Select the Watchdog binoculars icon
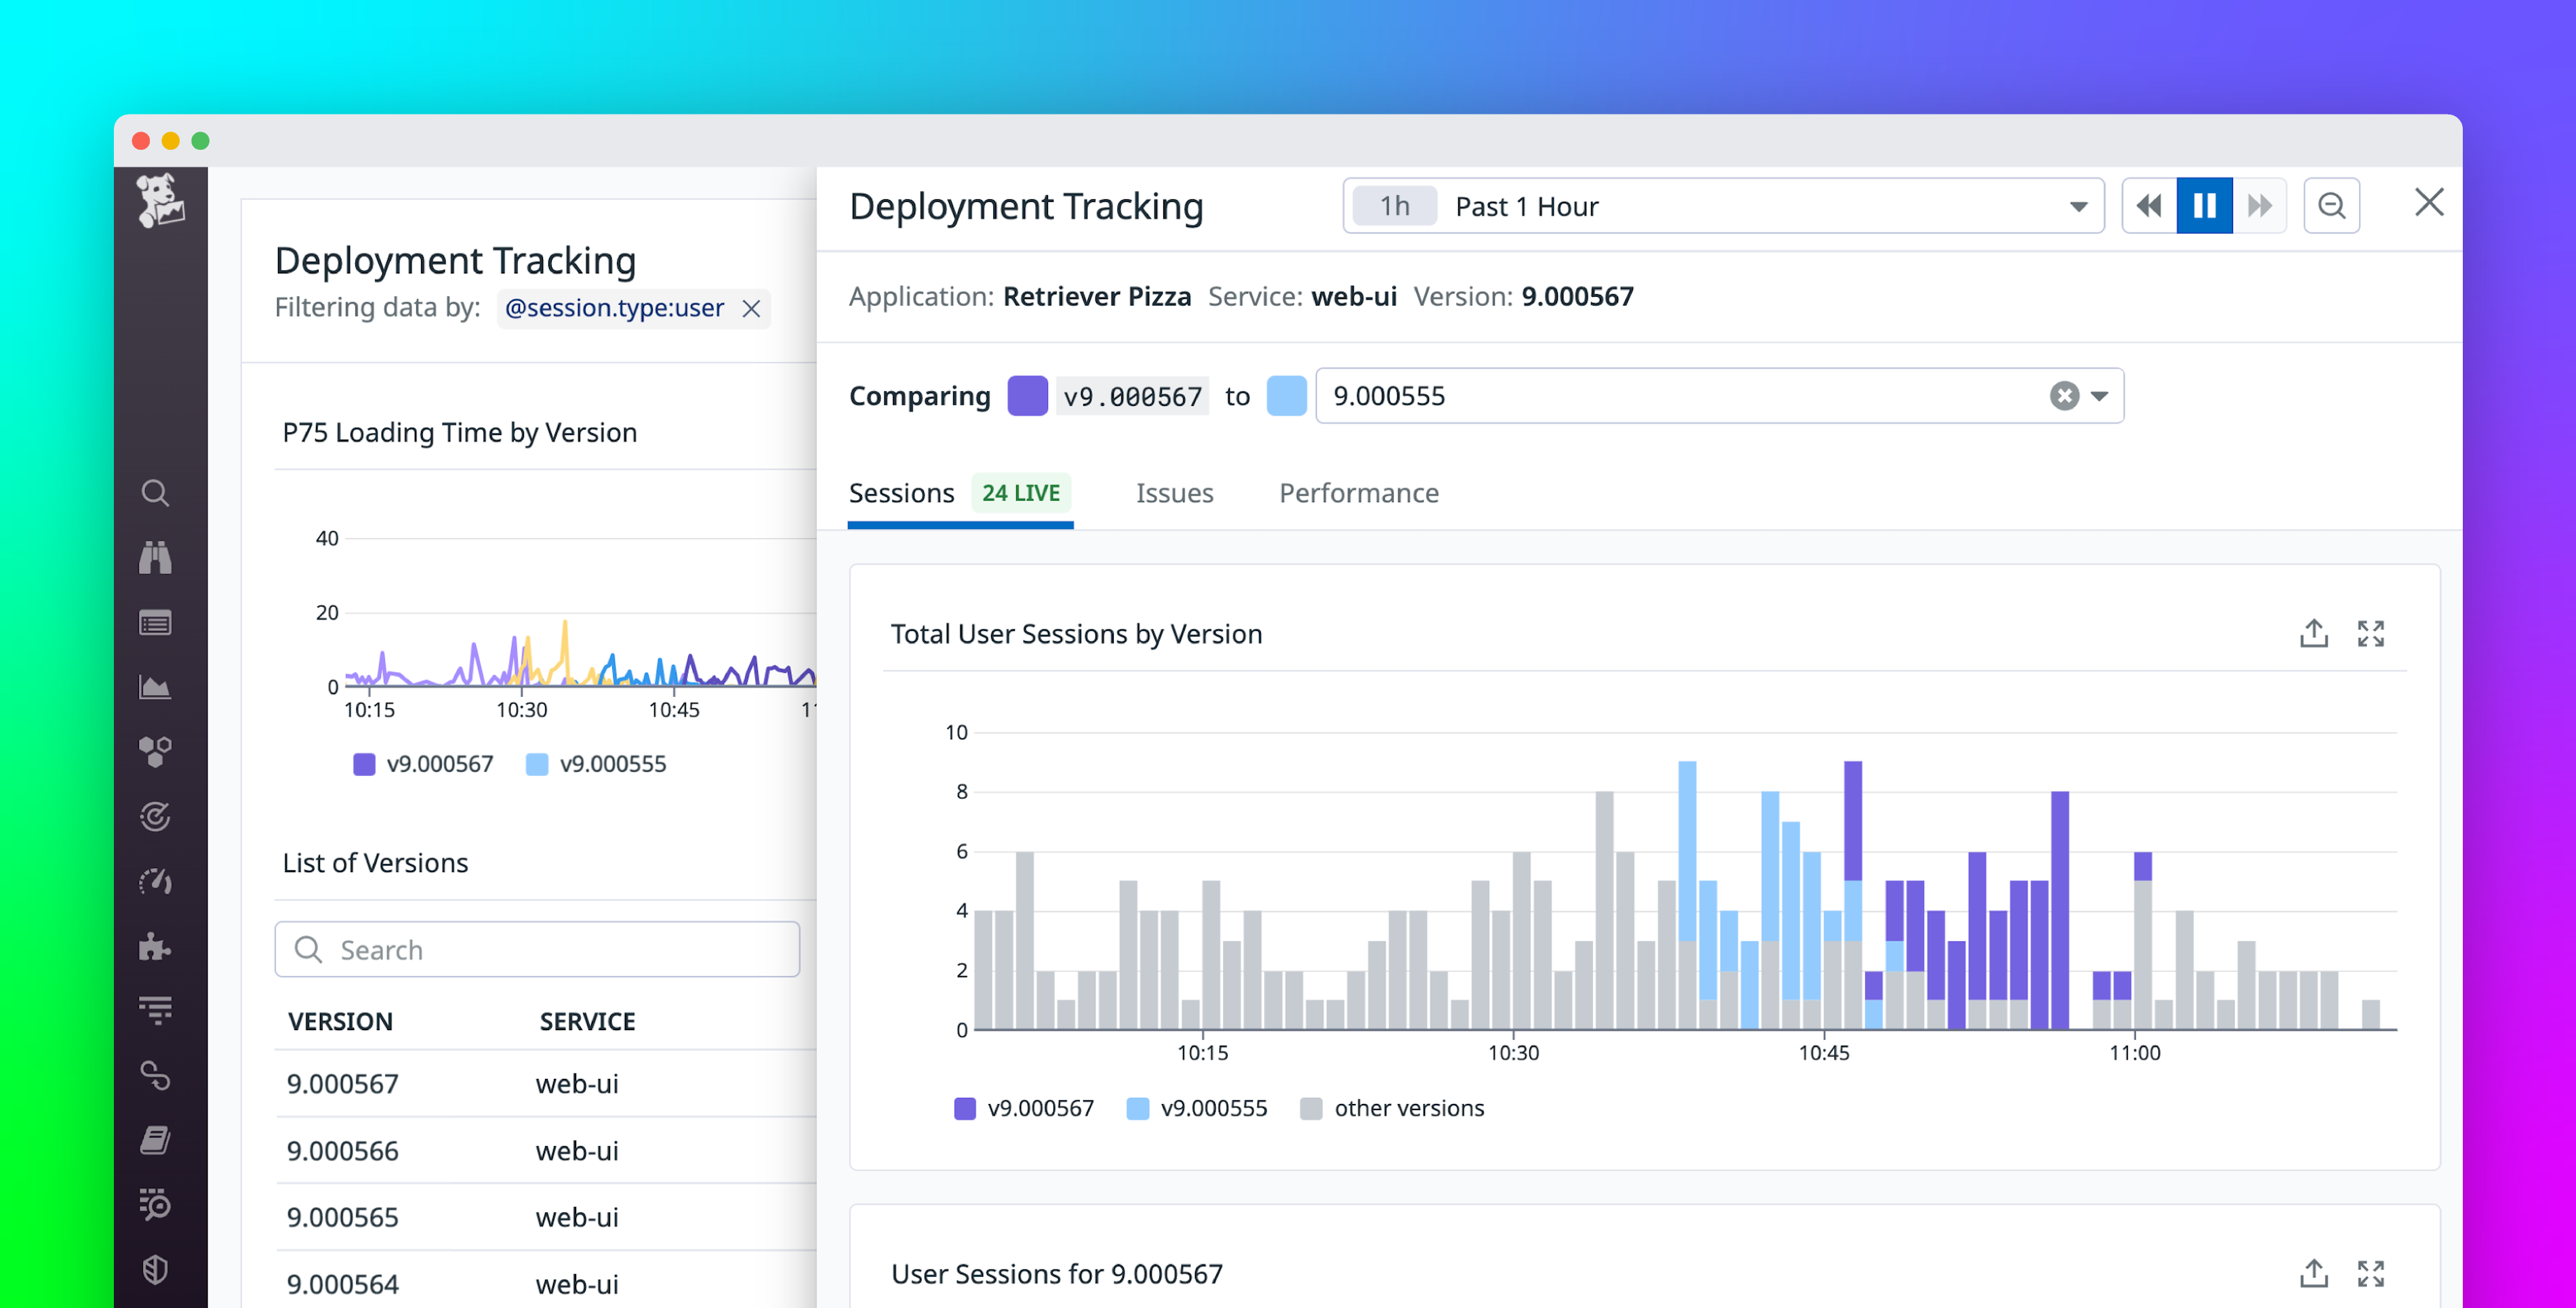The image size is (2576, 1308). click(x=155, y=557)
